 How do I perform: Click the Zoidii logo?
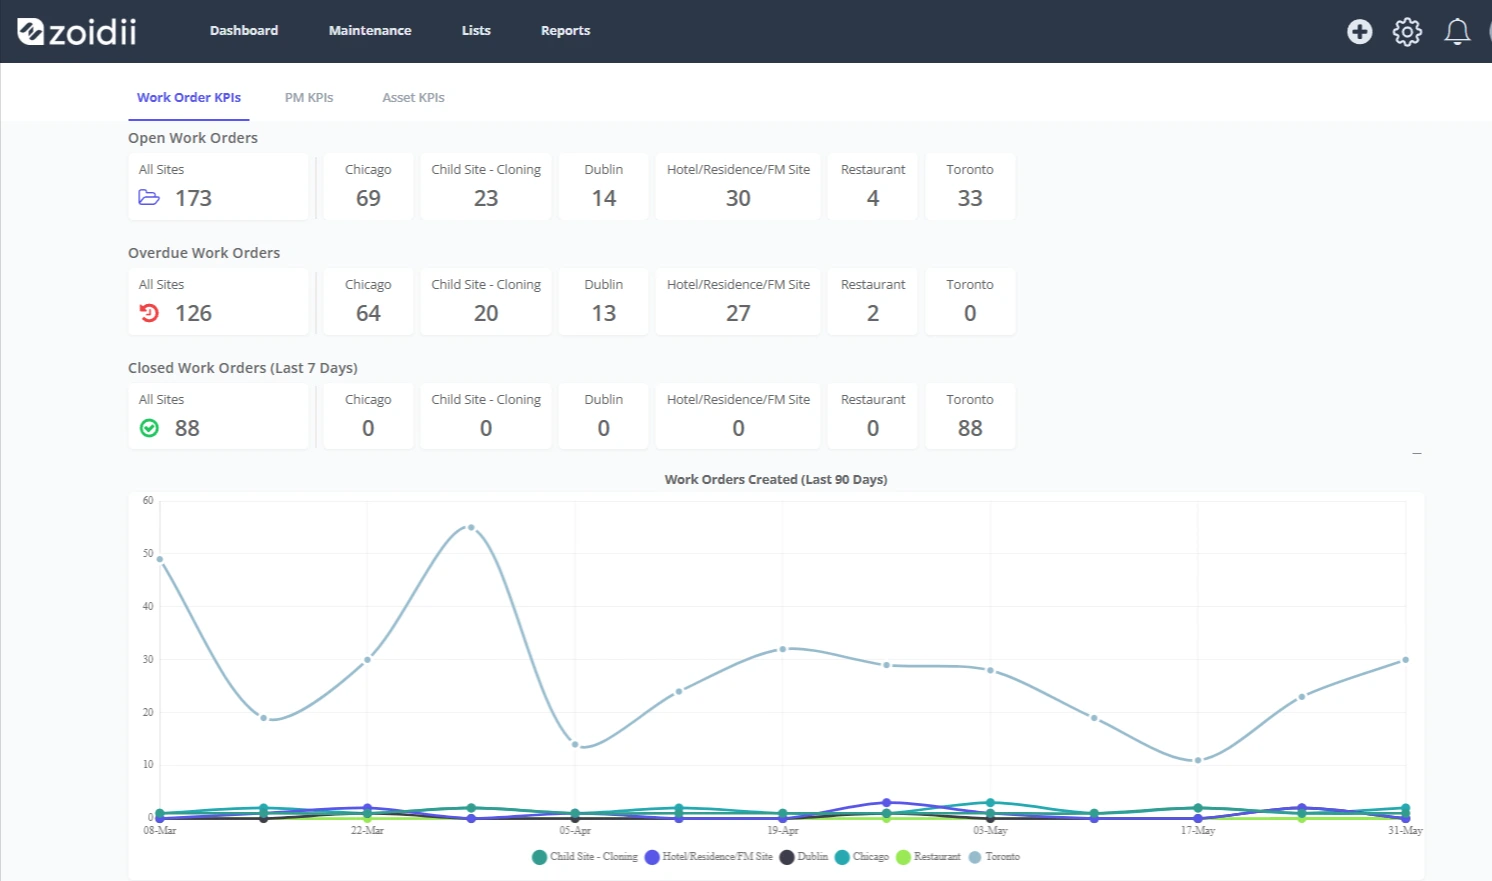click(x=77, y=32)
